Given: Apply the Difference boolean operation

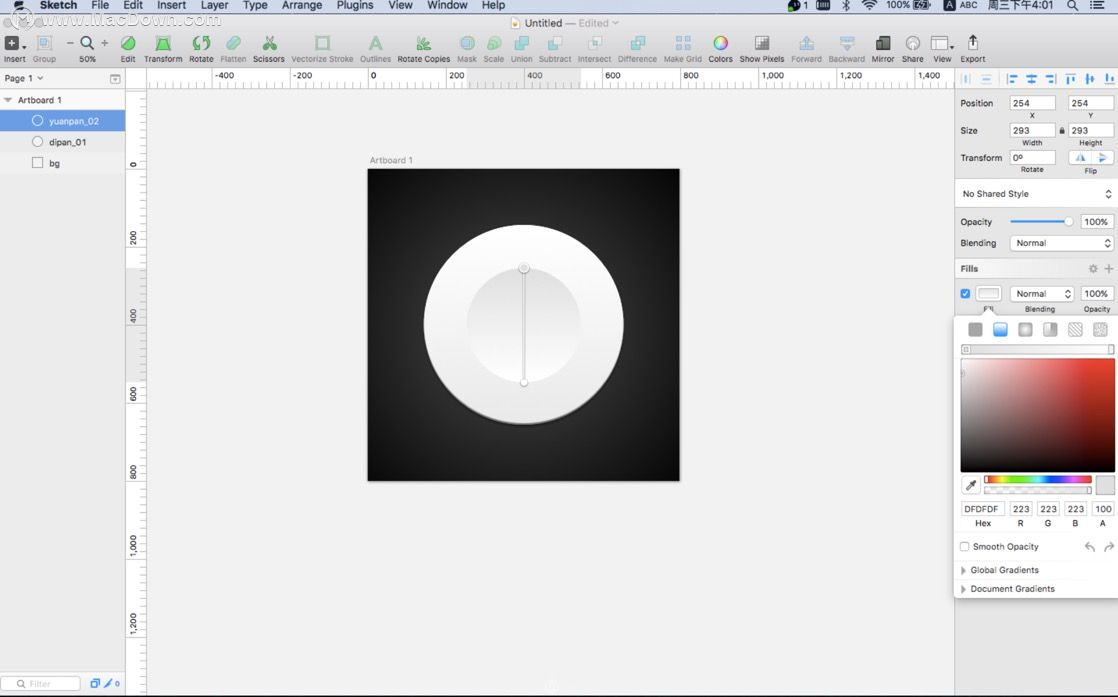Looking at the screenshot, I should [x=637, y=44].
